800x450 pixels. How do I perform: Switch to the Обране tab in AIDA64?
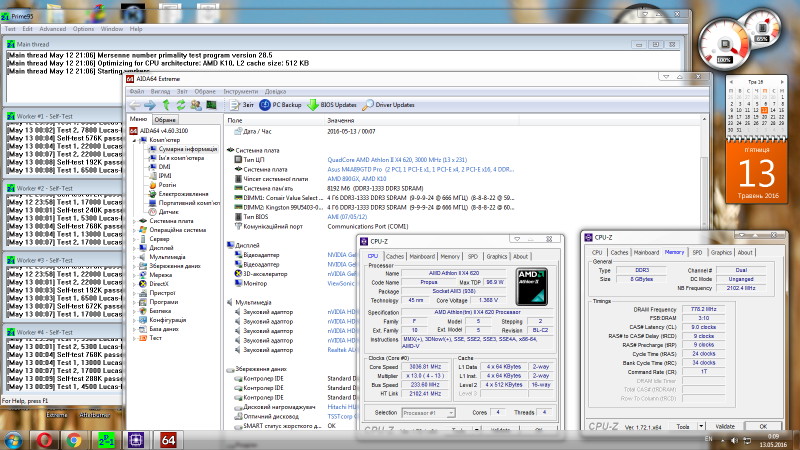tap(165, 120)
